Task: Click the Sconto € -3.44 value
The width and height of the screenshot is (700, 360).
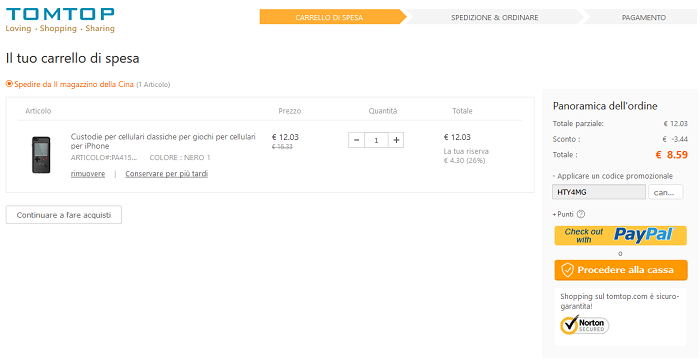Action: point(675,139)
